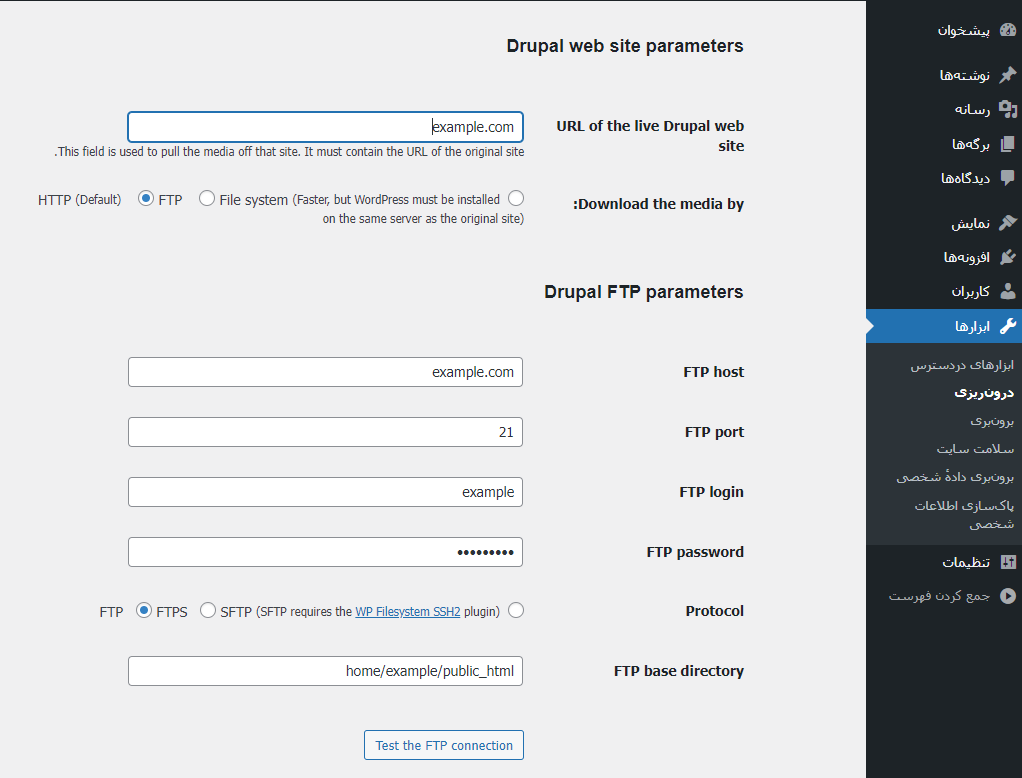
Task: Click the 'FTP port' label
Action: click(714, 432)
